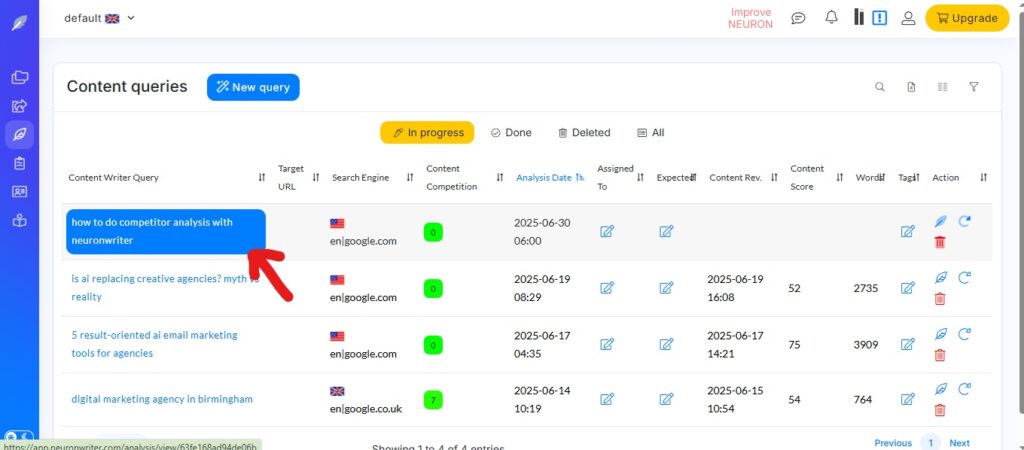The height and width of the screenshot is (450, 1024).
Task: Toggle the dark mode switch
Action: pos(19,437)
